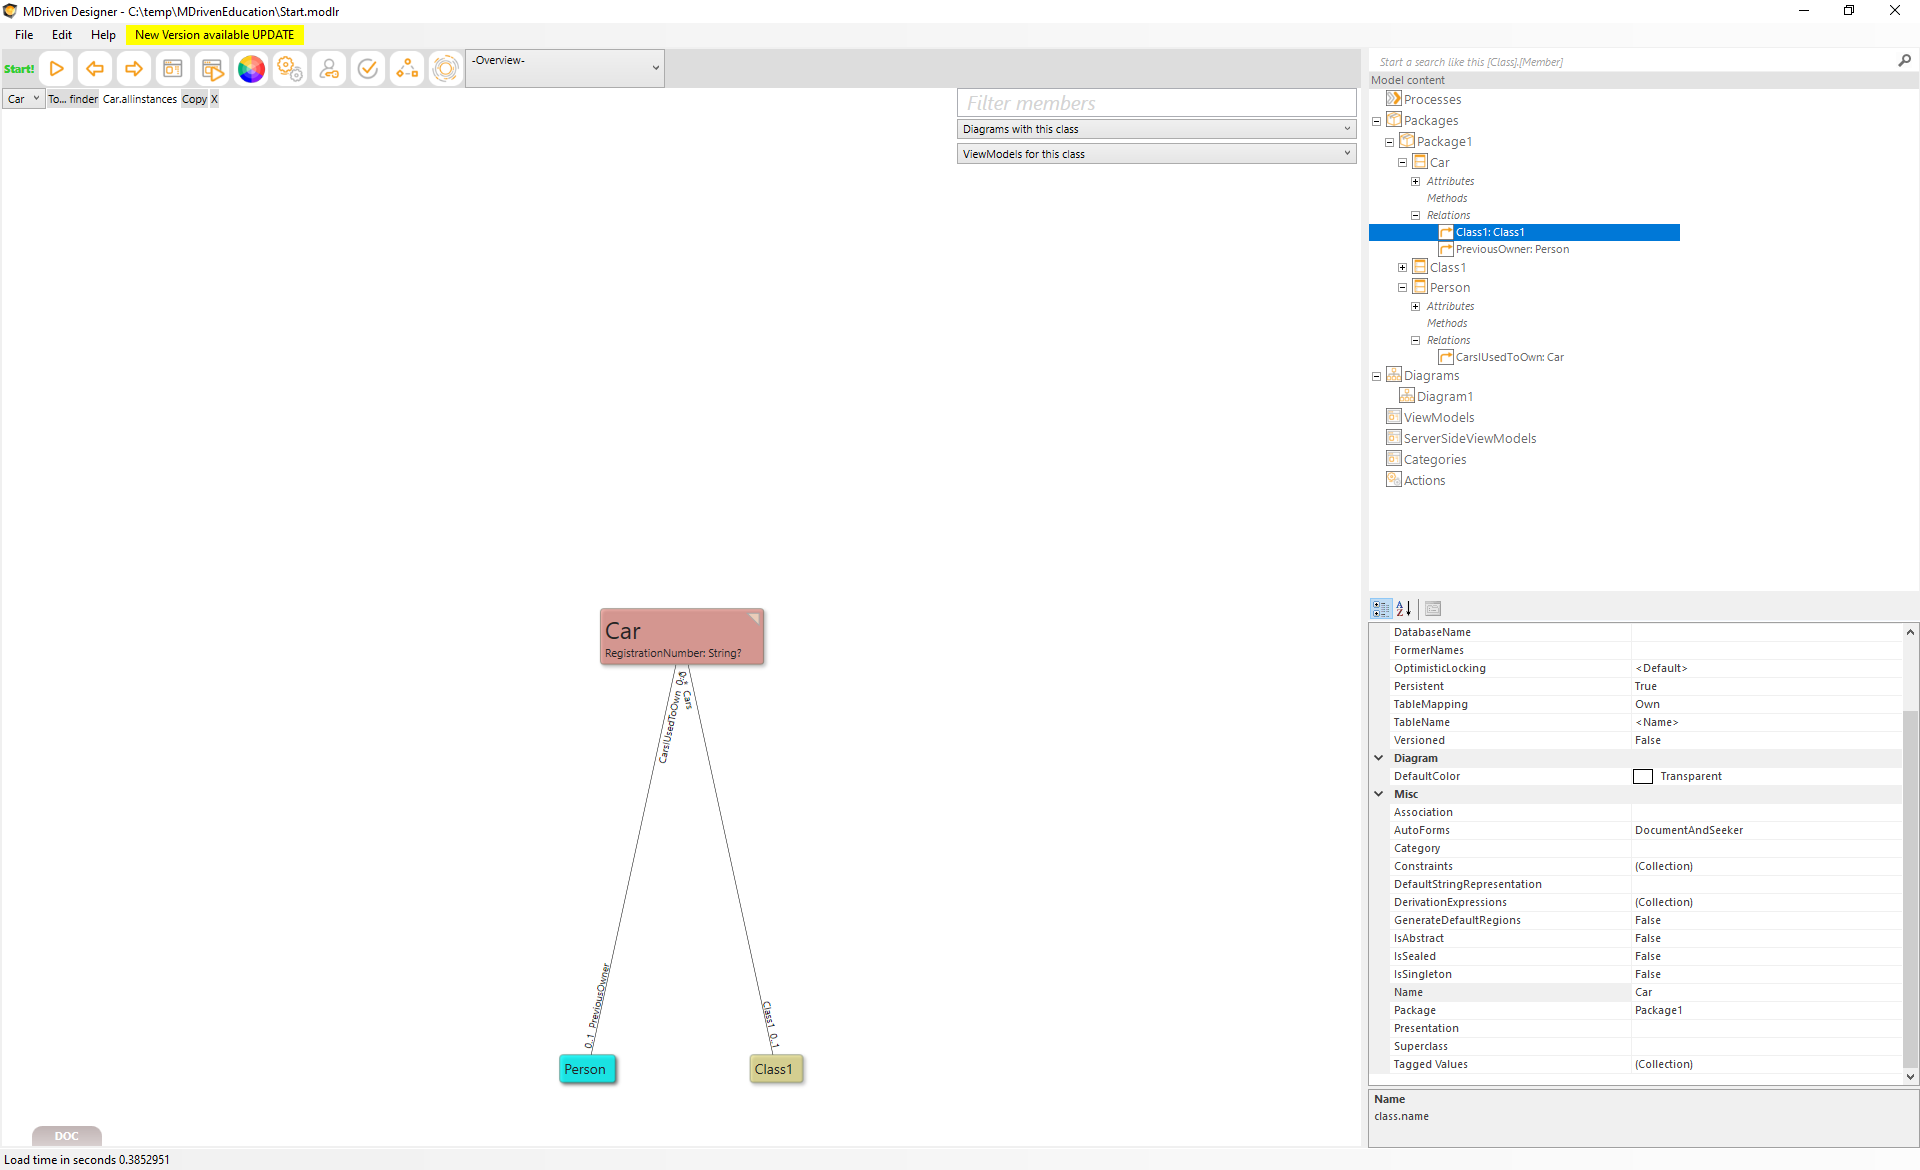Open the color wheel icon
Screen dimensions: 1920x1170
251,69
